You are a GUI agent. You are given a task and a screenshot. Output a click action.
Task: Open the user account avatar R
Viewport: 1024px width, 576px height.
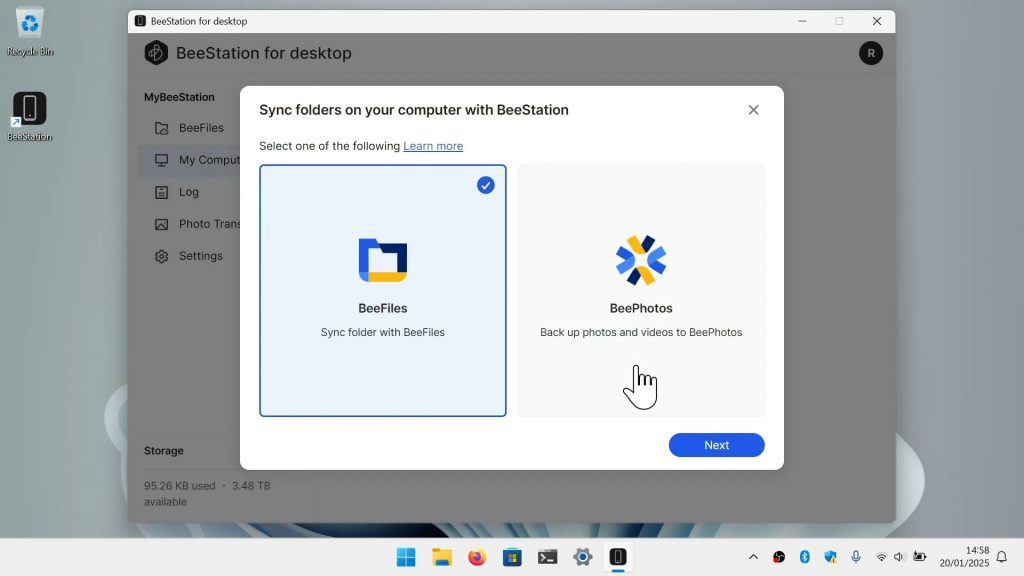pos(871,53)
